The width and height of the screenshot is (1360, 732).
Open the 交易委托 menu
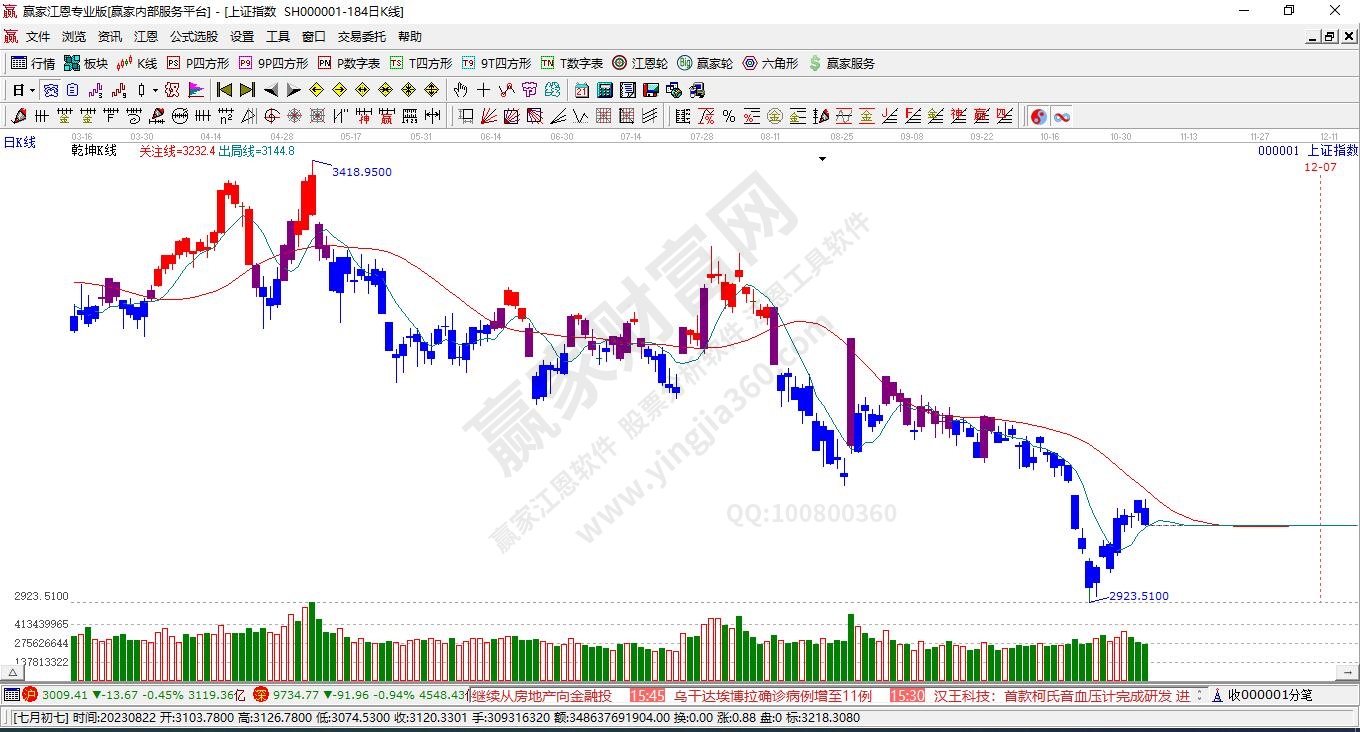[x=361, y=36]
